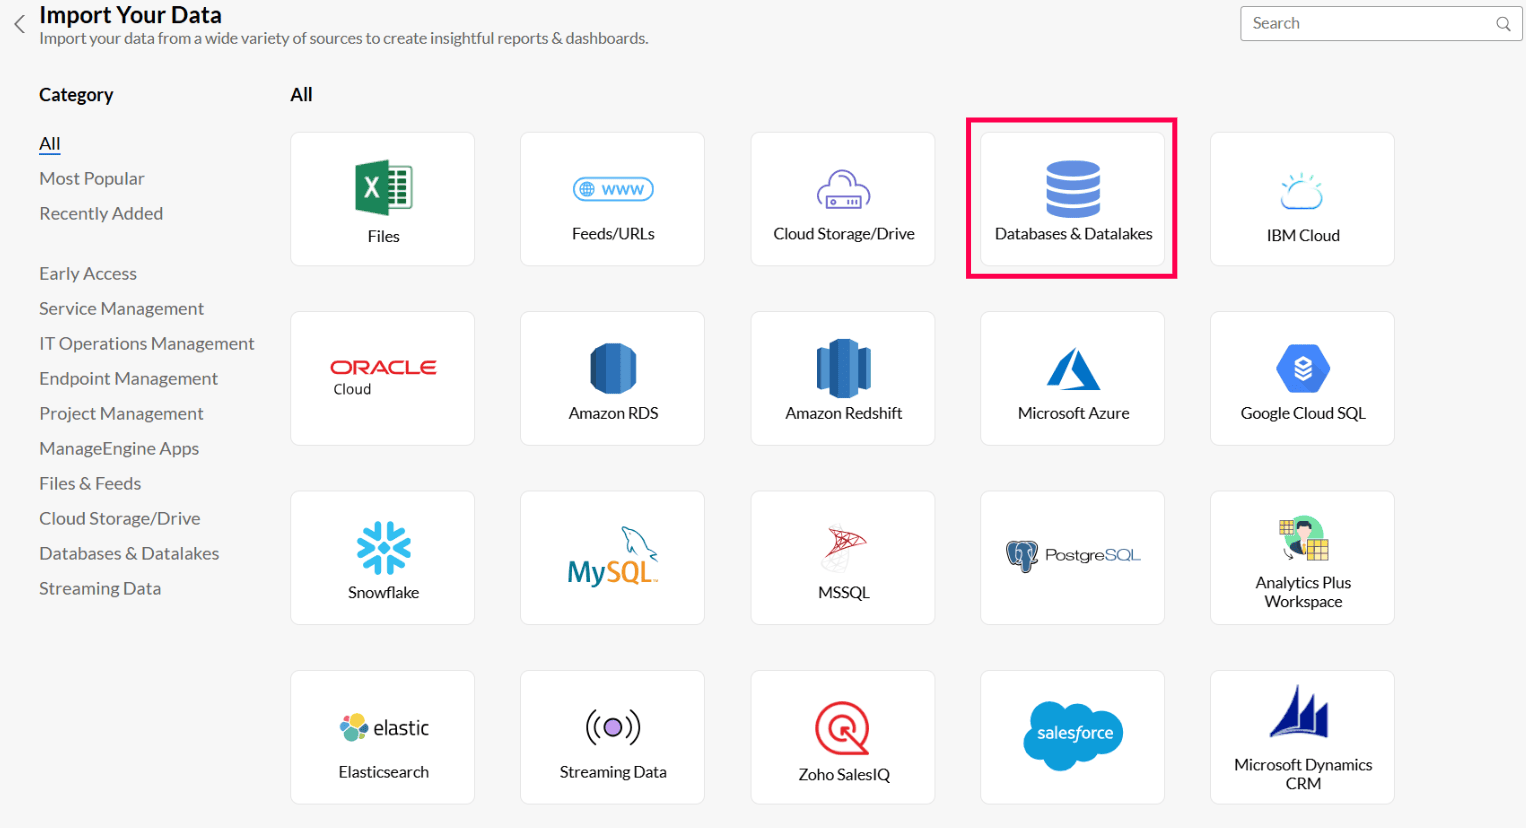Select the Recently Added category
Image resolution: width=1526 pixels, height=828 pixels.
pos(101,214)
